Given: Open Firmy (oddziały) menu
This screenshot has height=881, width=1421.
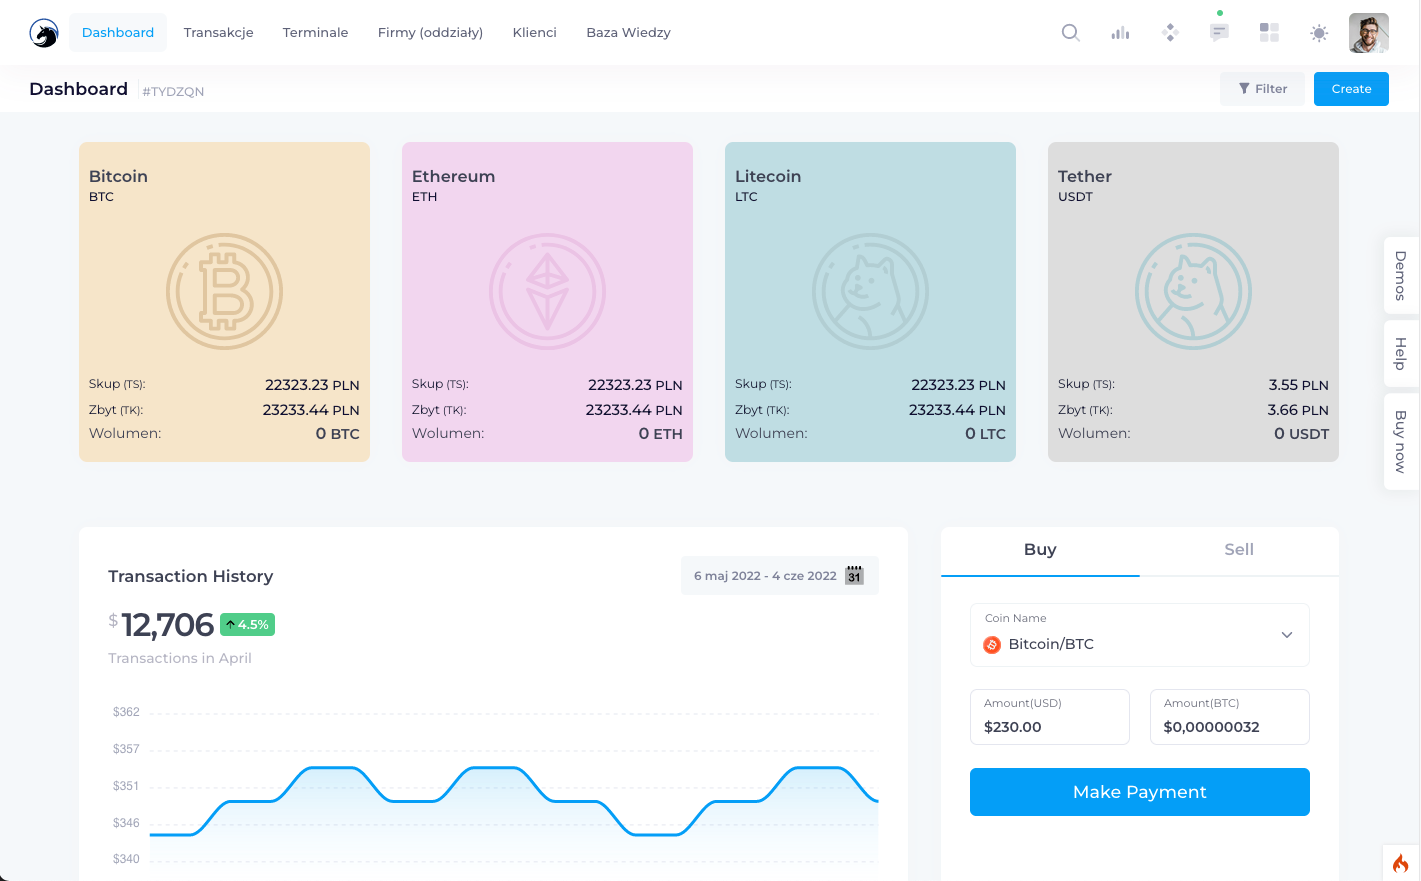Looking at the screenshot, I should [430, 33].
